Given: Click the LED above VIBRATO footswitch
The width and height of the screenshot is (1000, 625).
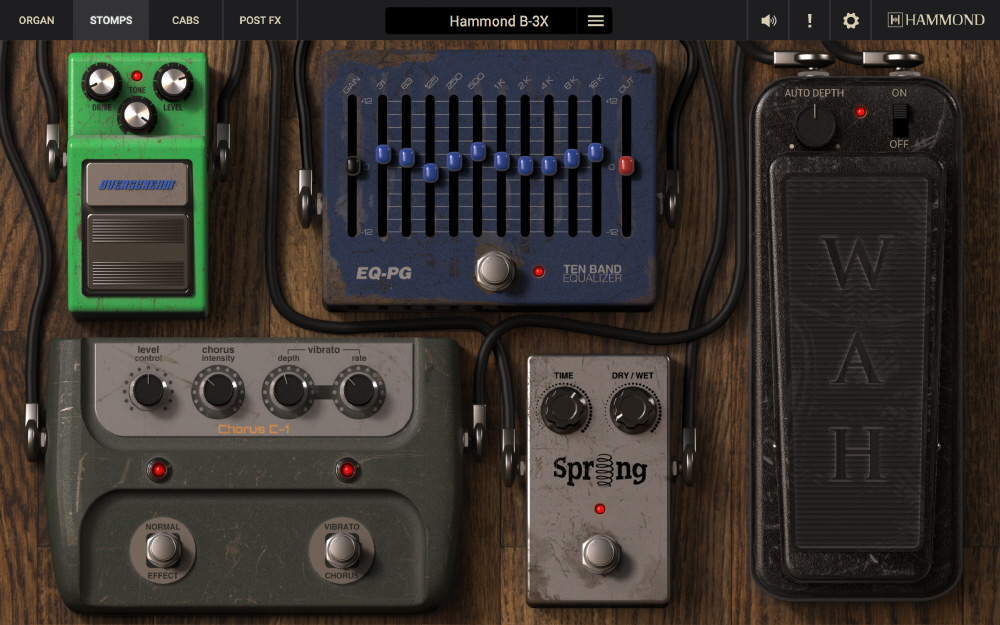Looking at the screenshot, I should pyautogui.click(x=347, y=471).
